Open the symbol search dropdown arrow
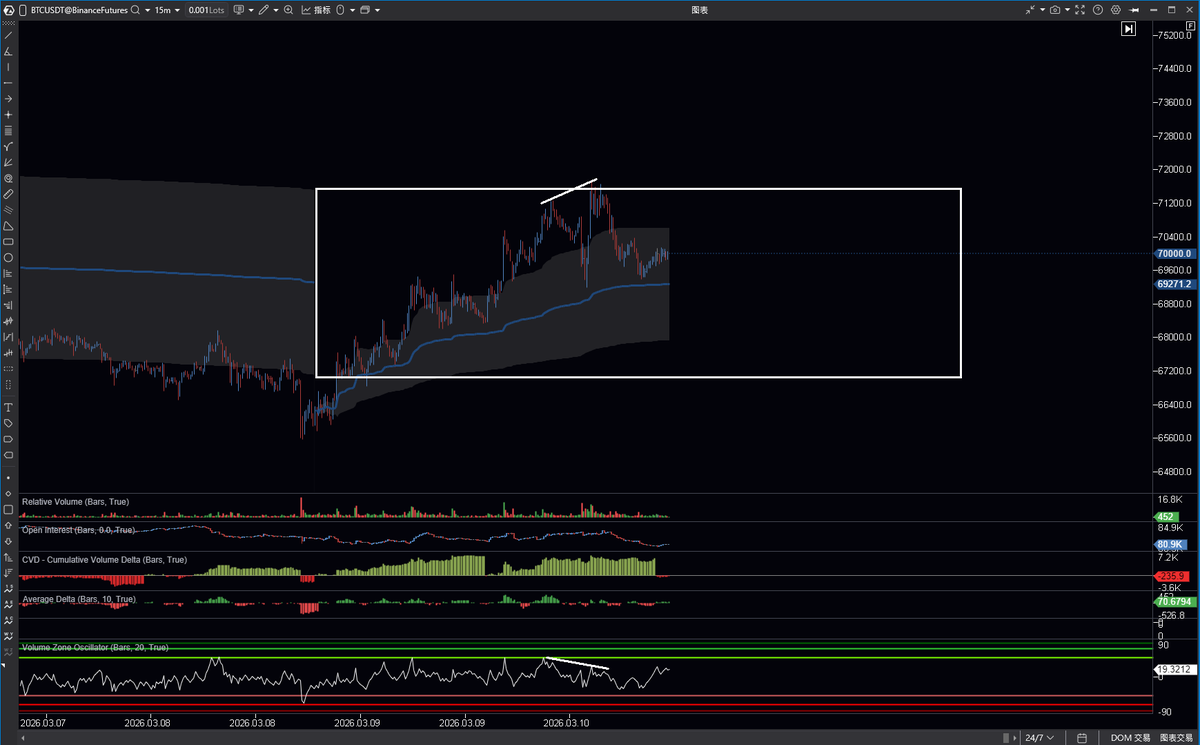 tap(148, 10)
